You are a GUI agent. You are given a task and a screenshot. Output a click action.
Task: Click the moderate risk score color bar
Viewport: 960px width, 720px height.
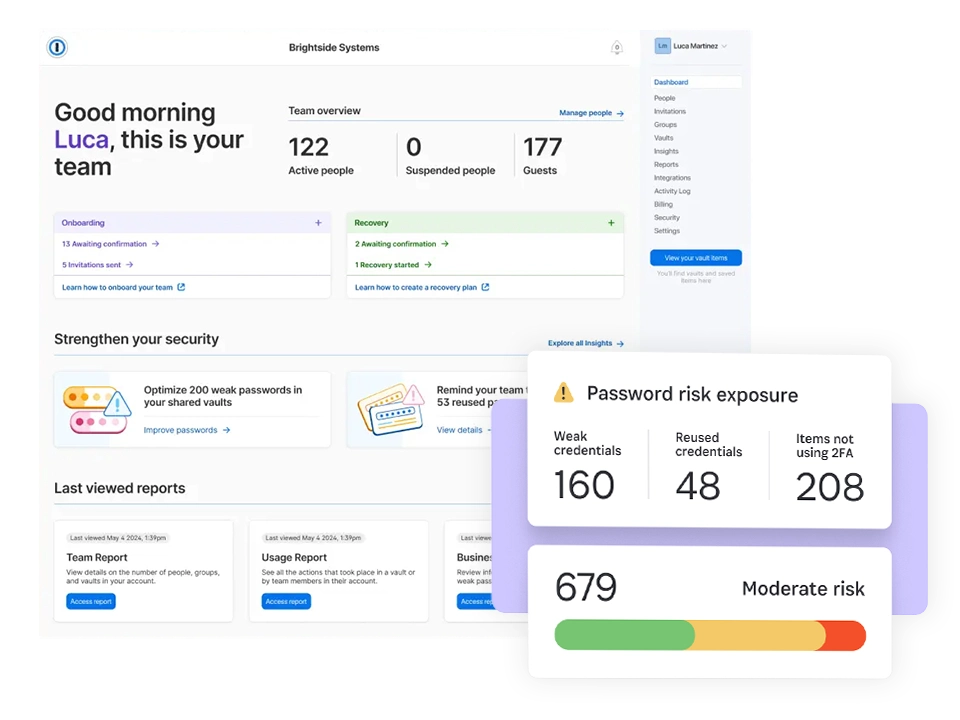point(709,636)
